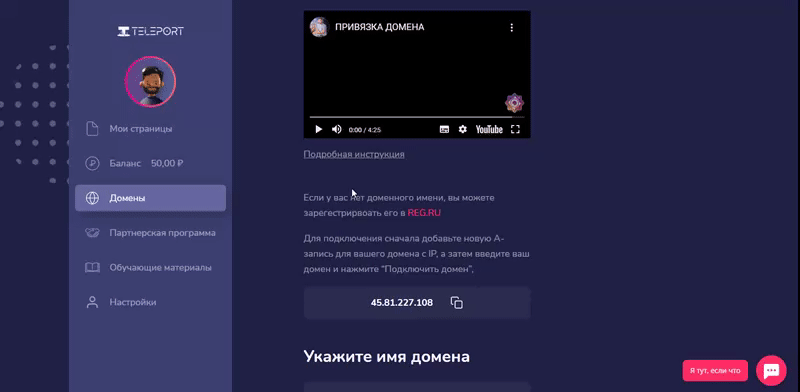The image size is (800, 392).
Task: Click the handshake icon for partner program
Action: [x=92, y=233]
